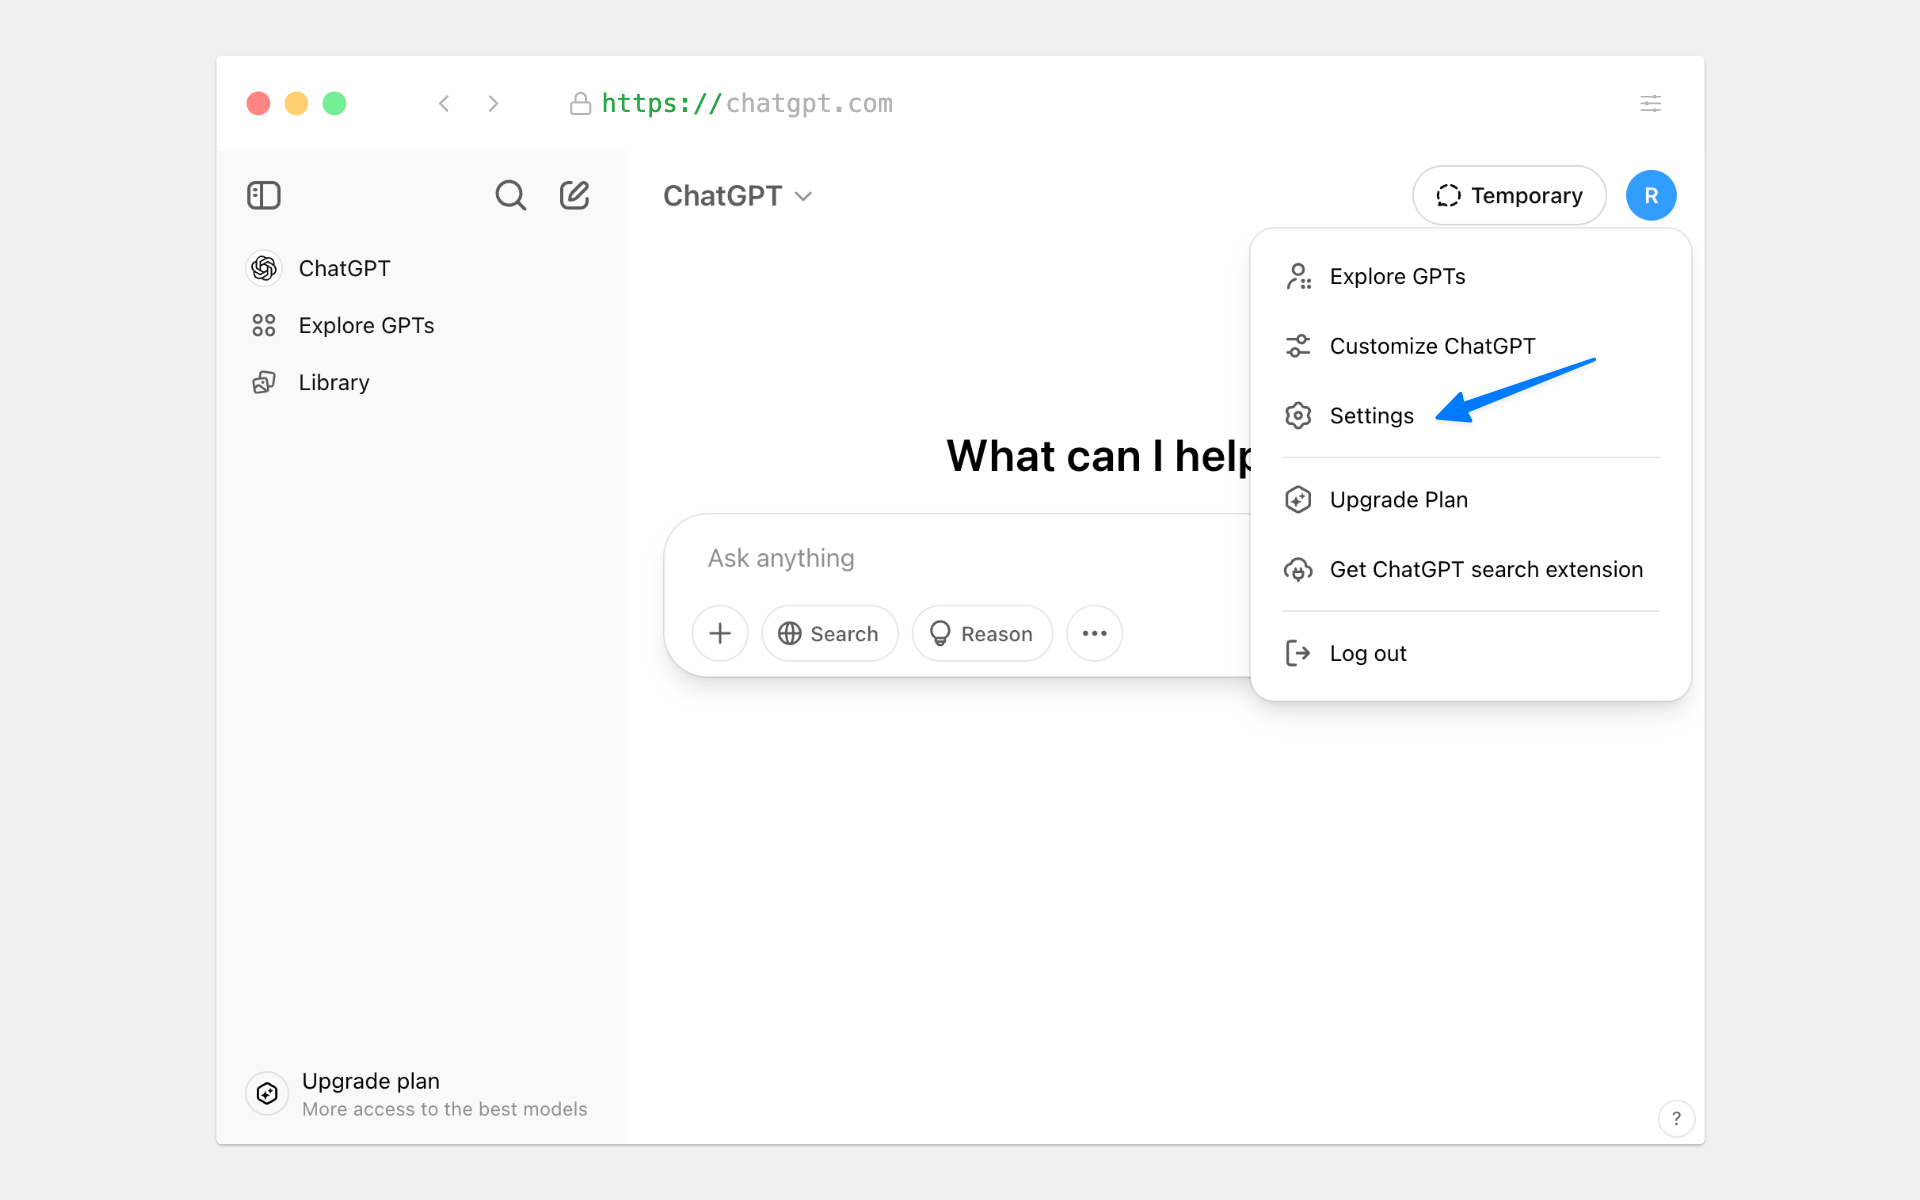Choose Customize ChatGPT menu item

click(x=1431, y=346)
